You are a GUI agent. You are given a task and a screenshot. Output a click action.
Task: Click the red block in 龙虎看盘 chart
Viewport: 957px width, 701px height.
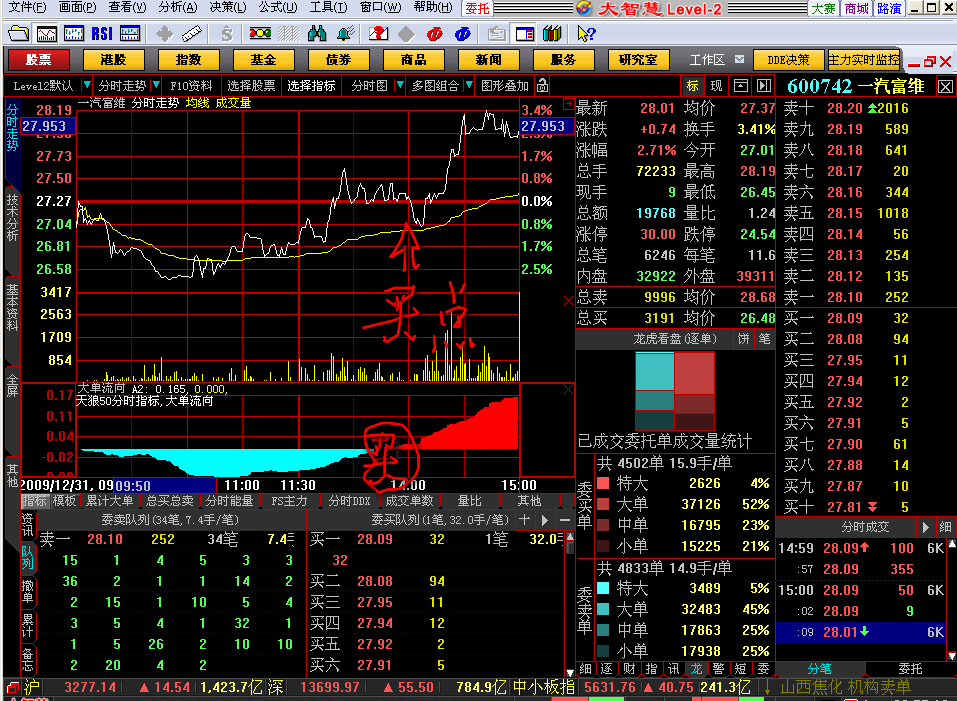[695, 374]
